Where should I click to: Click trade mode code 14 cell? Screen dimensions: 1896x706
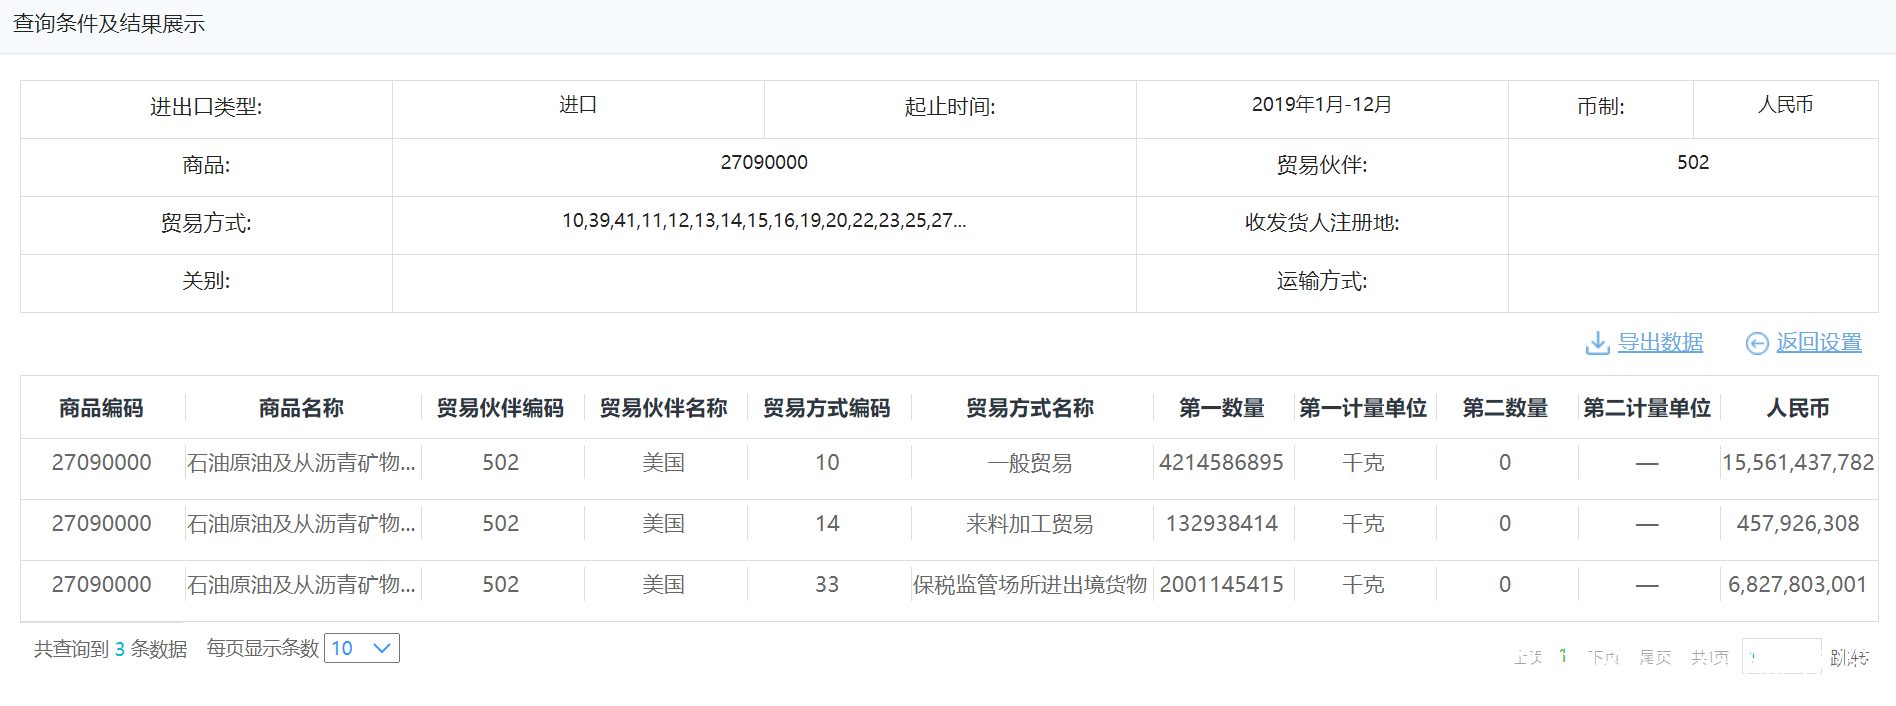827,524
